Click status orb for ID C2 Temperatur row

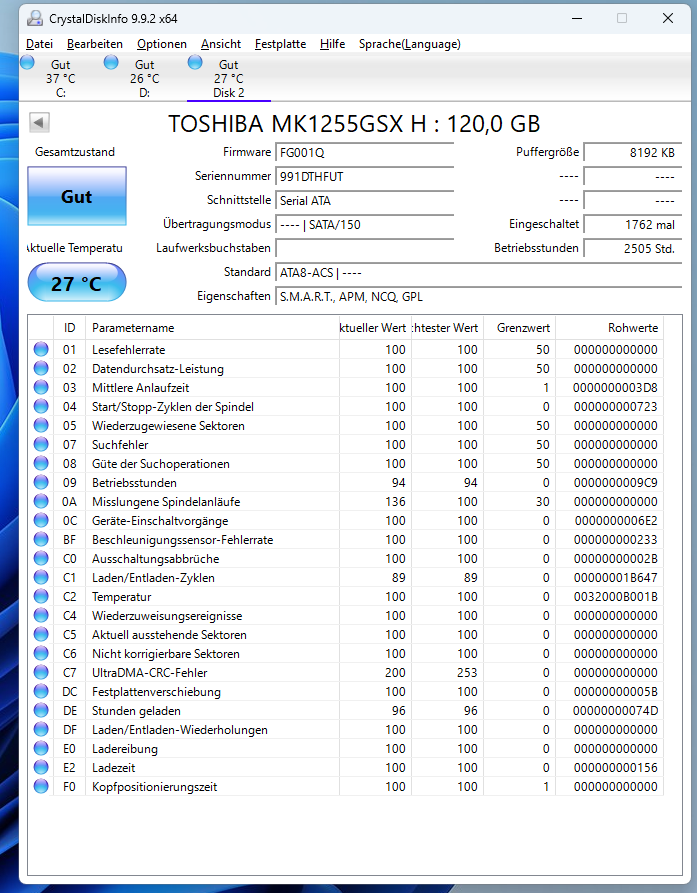tap(41, 596)
